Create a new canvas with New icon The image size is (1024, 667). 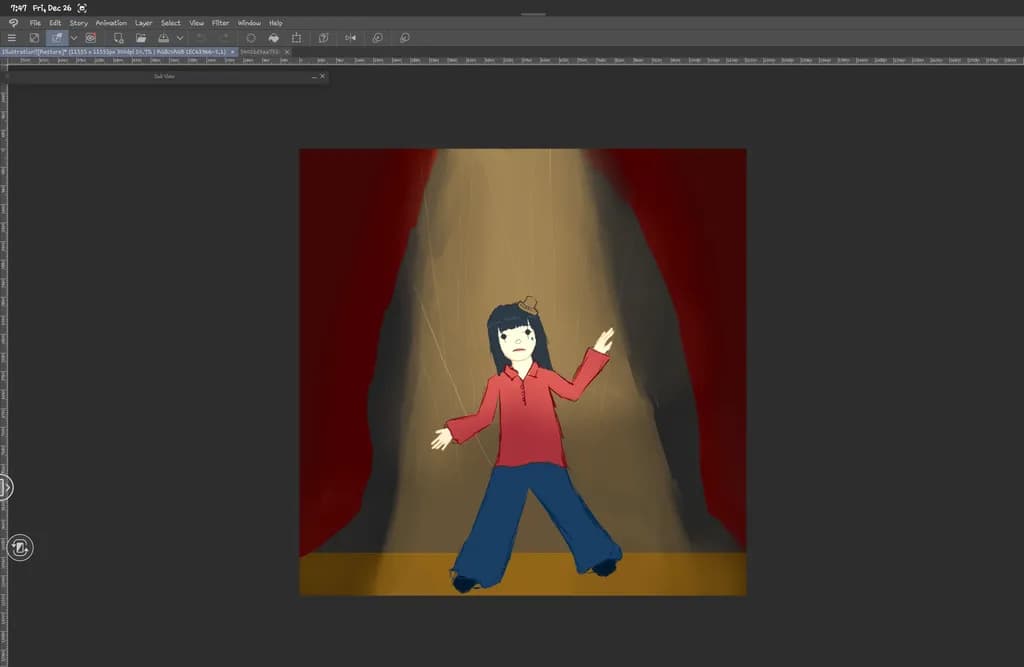[x=118, y=38]
